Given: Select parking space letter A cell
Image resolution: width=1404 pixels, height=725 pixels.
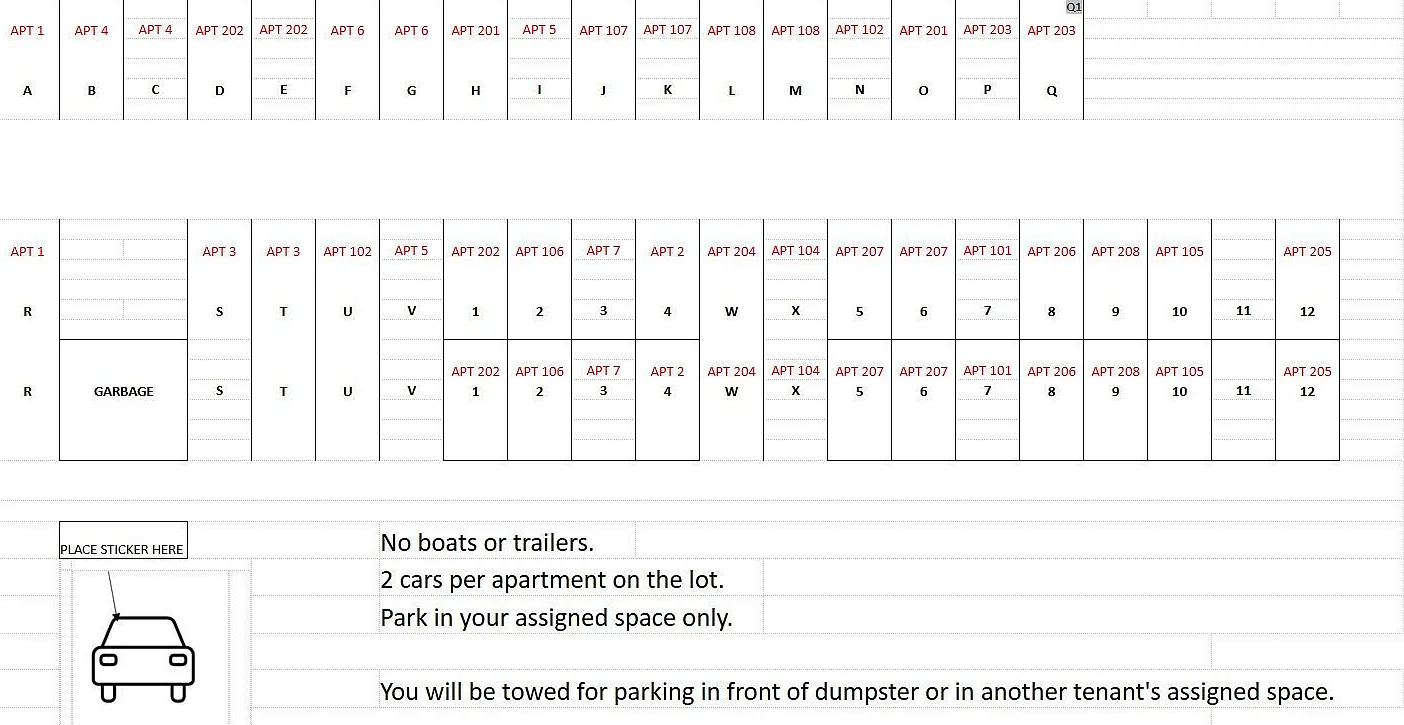Looking at the screenshot, I should [x=27, y=90].
